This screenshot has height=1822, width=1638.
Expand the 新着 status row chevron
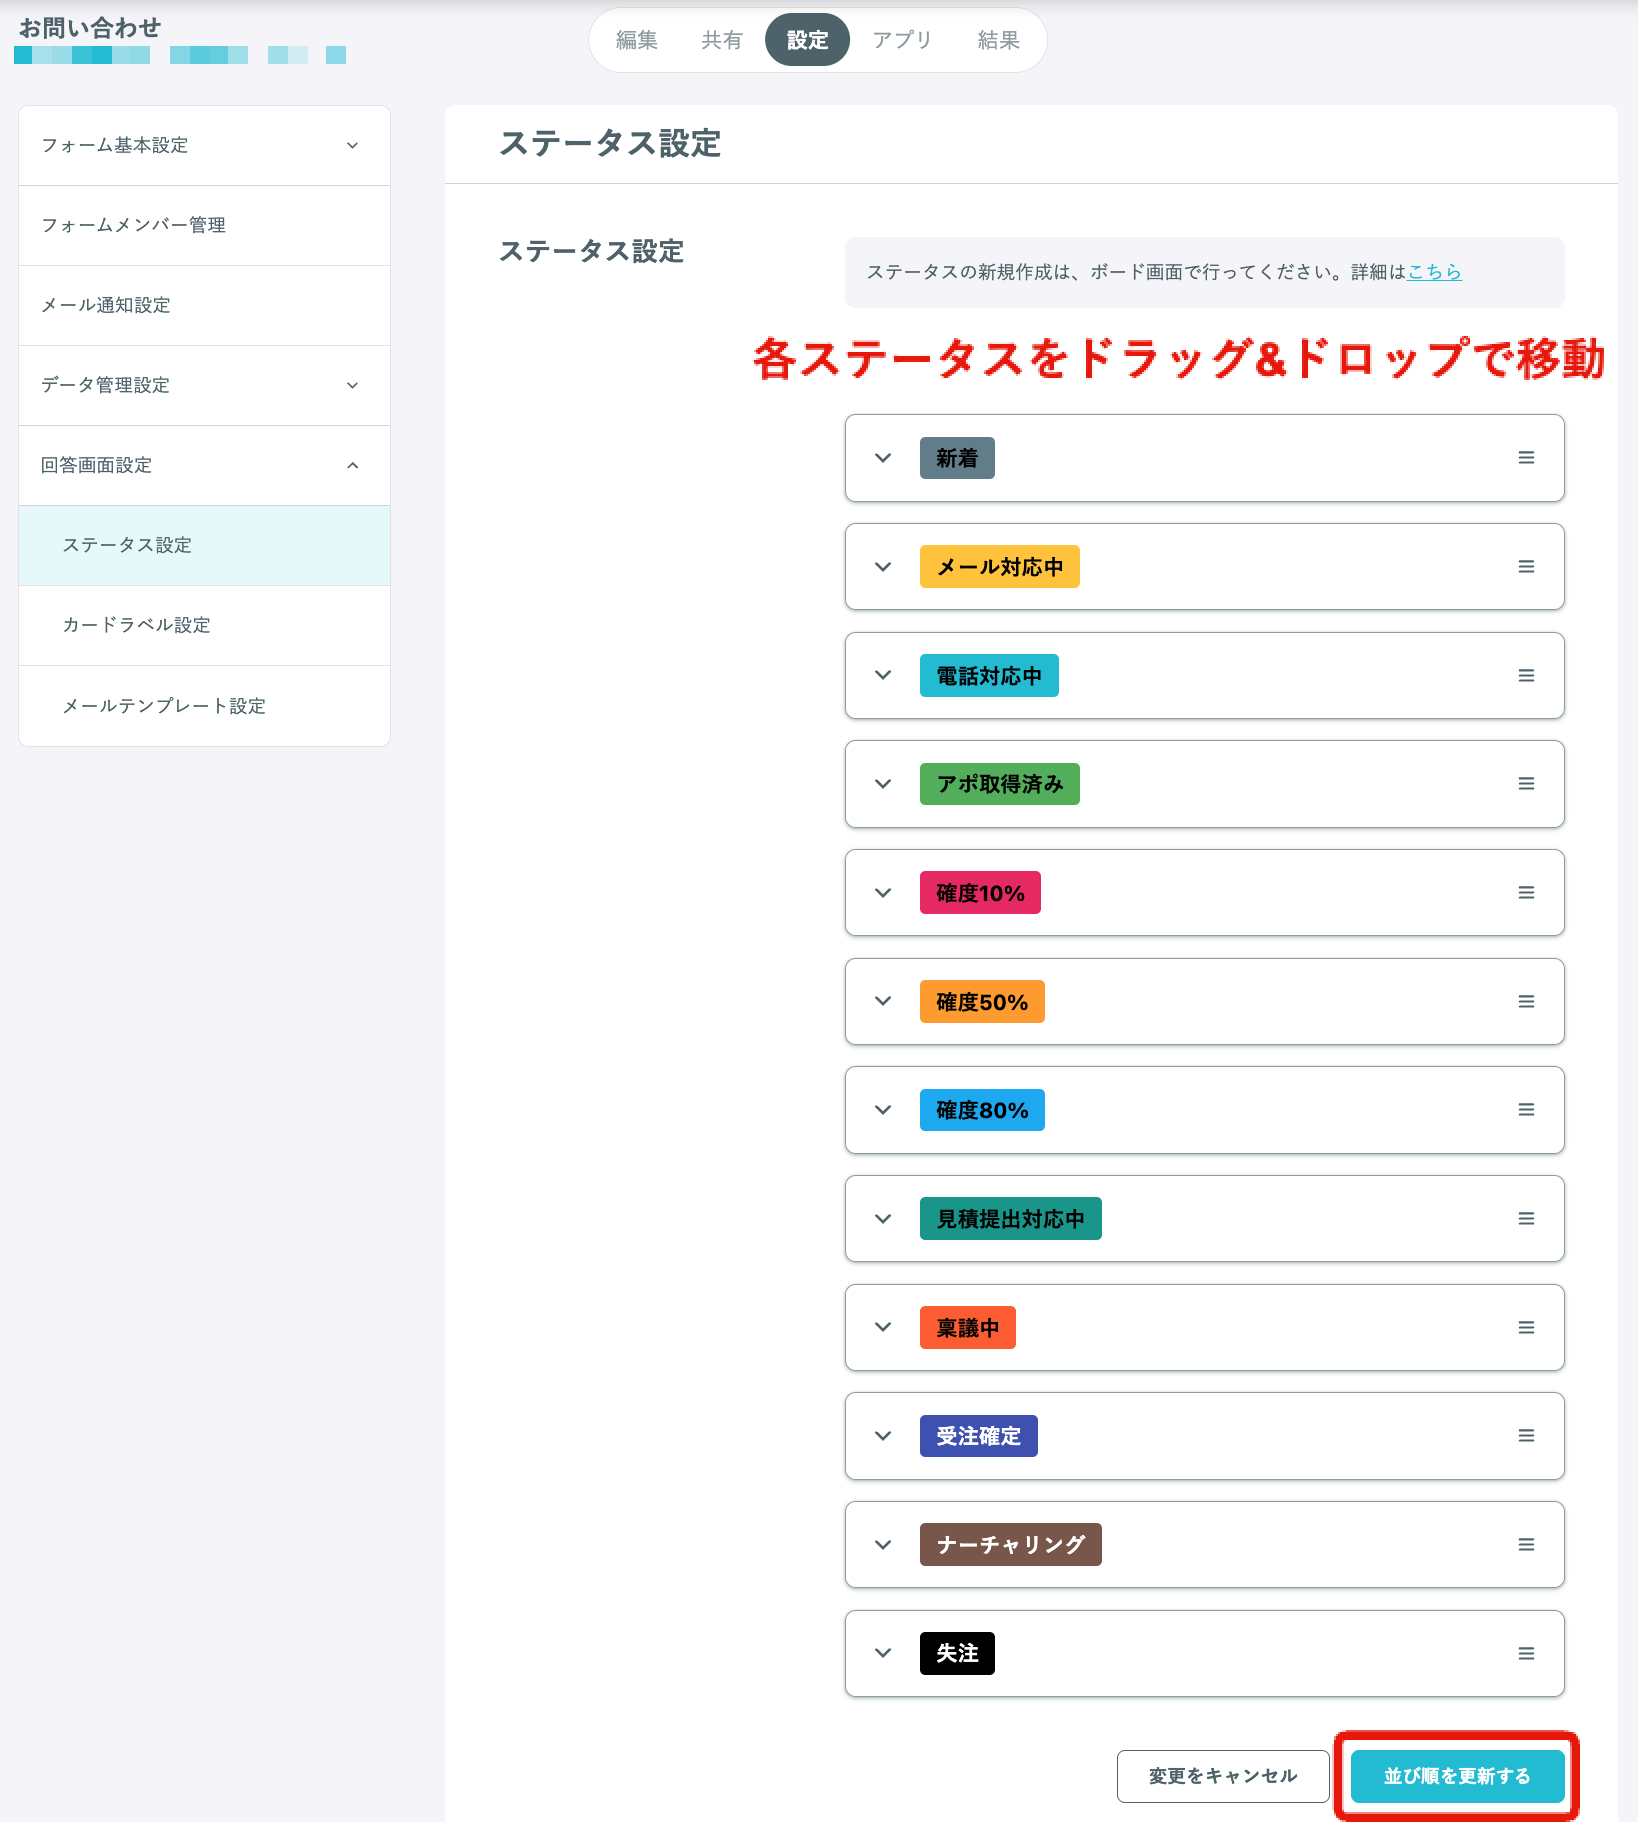click(883, 458)
